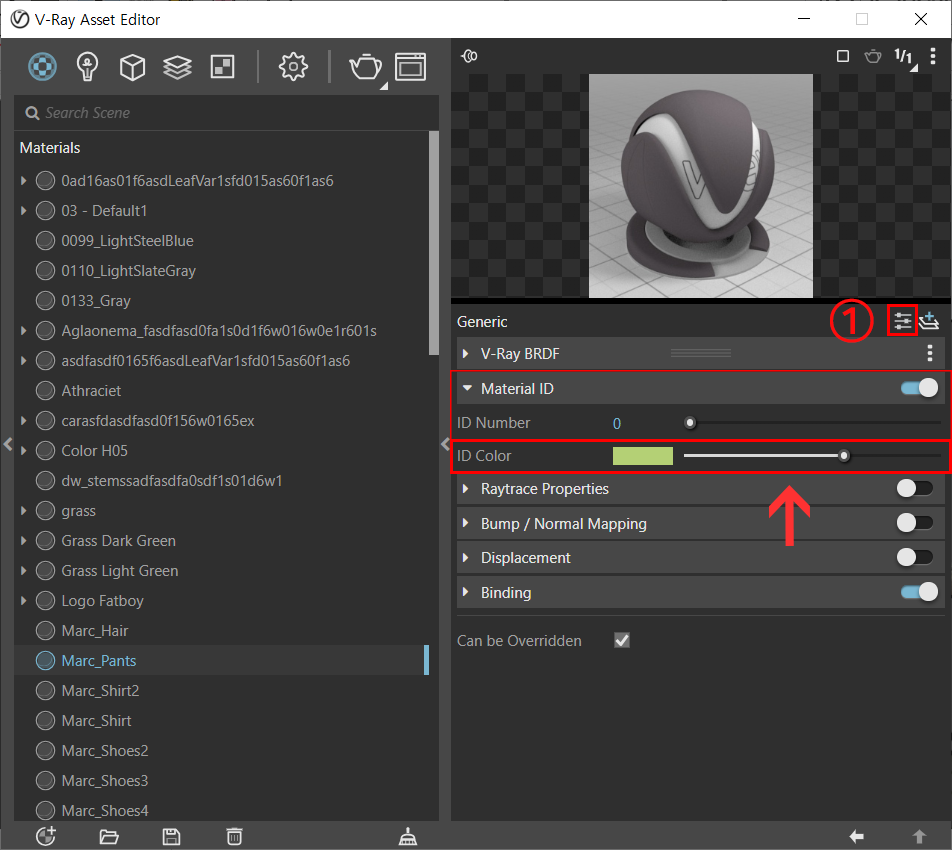Click the ID Number value 0
The width and height of the screenshot is (952, 850).
pos(617,423)
